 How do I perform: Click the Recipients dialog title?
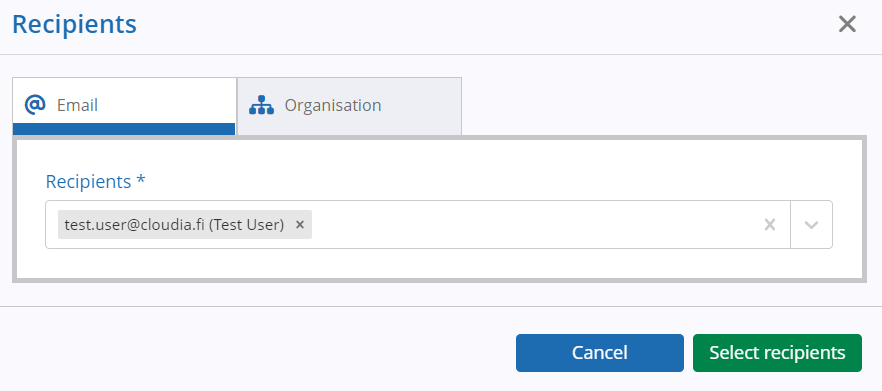click(x=74, y=25)
